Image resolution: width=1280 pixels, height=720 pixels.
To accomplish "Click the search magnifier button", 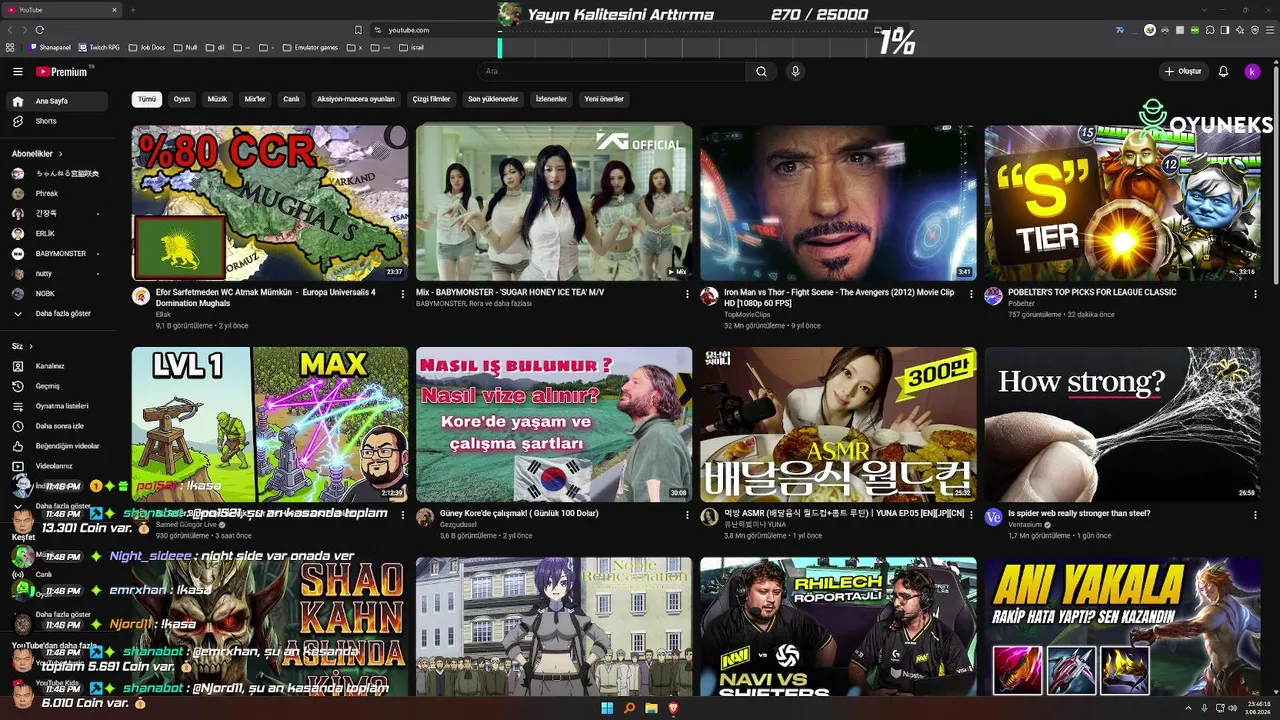I will [761, 71].
